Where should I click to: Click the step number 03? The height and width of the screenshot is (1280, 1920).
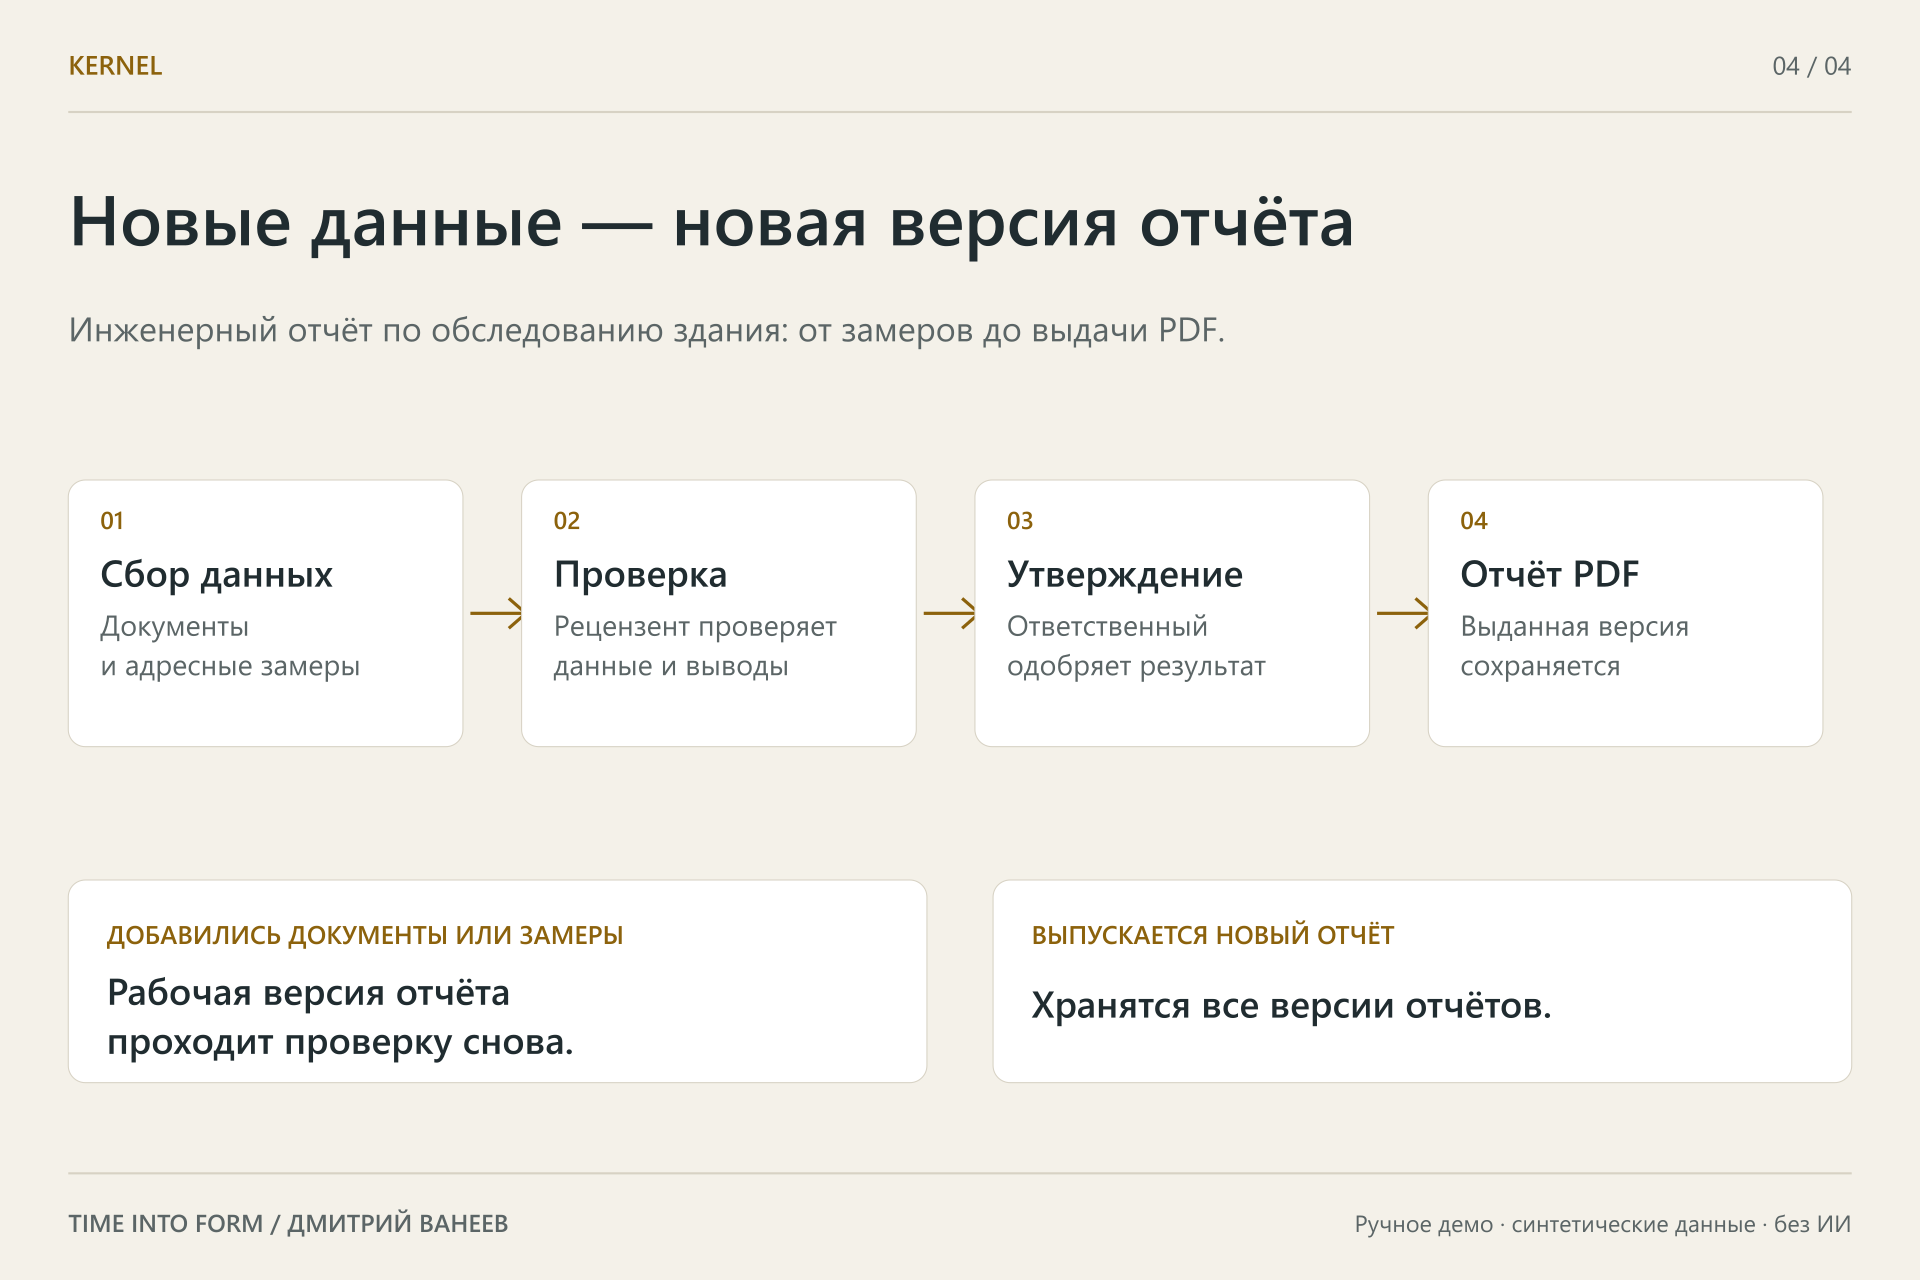[1020, 521]
